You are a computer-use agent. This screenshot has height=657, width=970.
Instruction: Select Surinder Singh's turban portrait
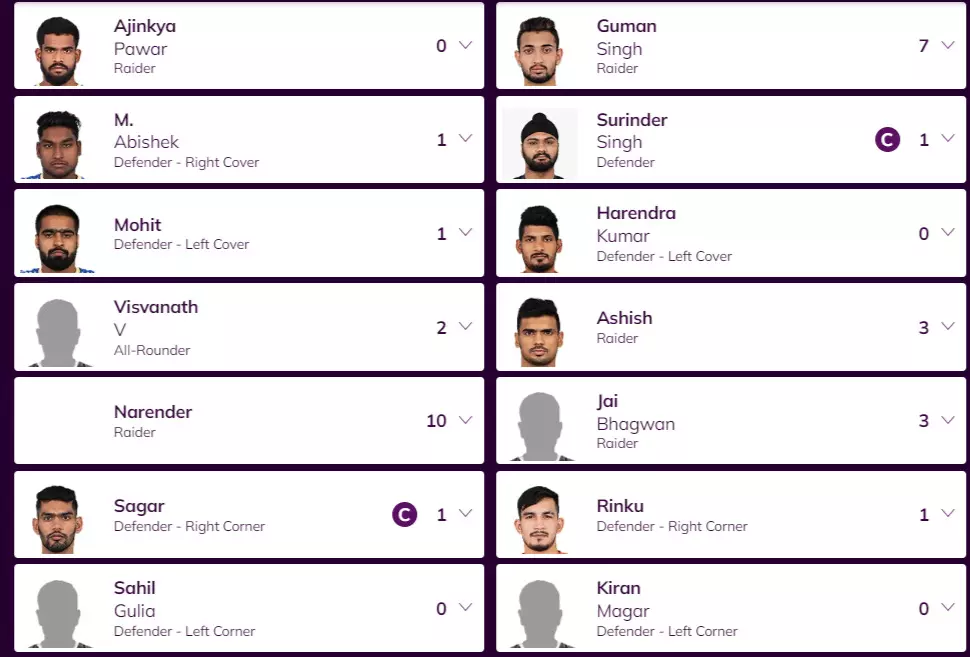pos(540,143)
